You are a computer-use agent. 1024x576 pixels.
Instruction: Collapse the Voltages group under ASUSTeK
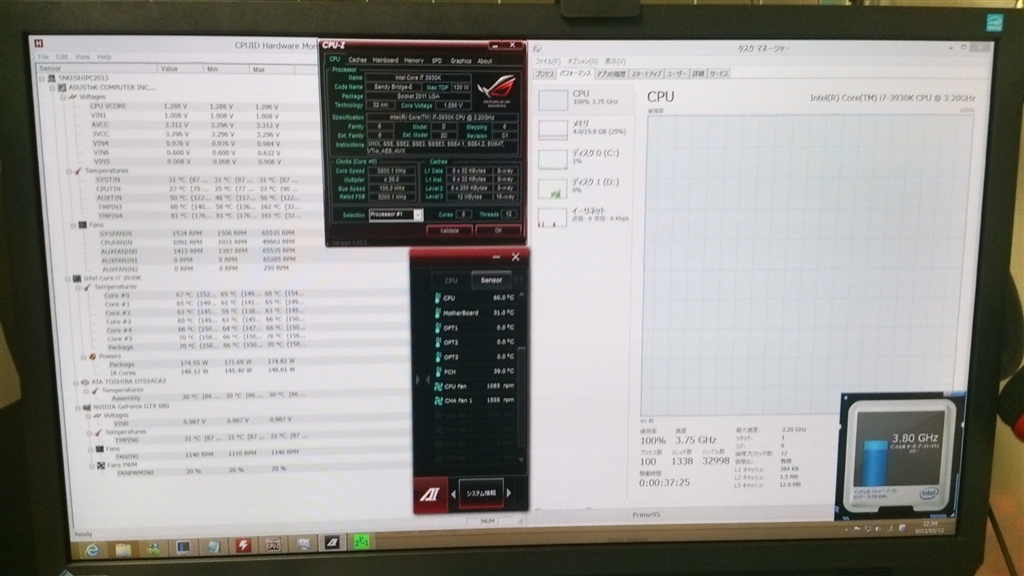click(x=63, y=97)
